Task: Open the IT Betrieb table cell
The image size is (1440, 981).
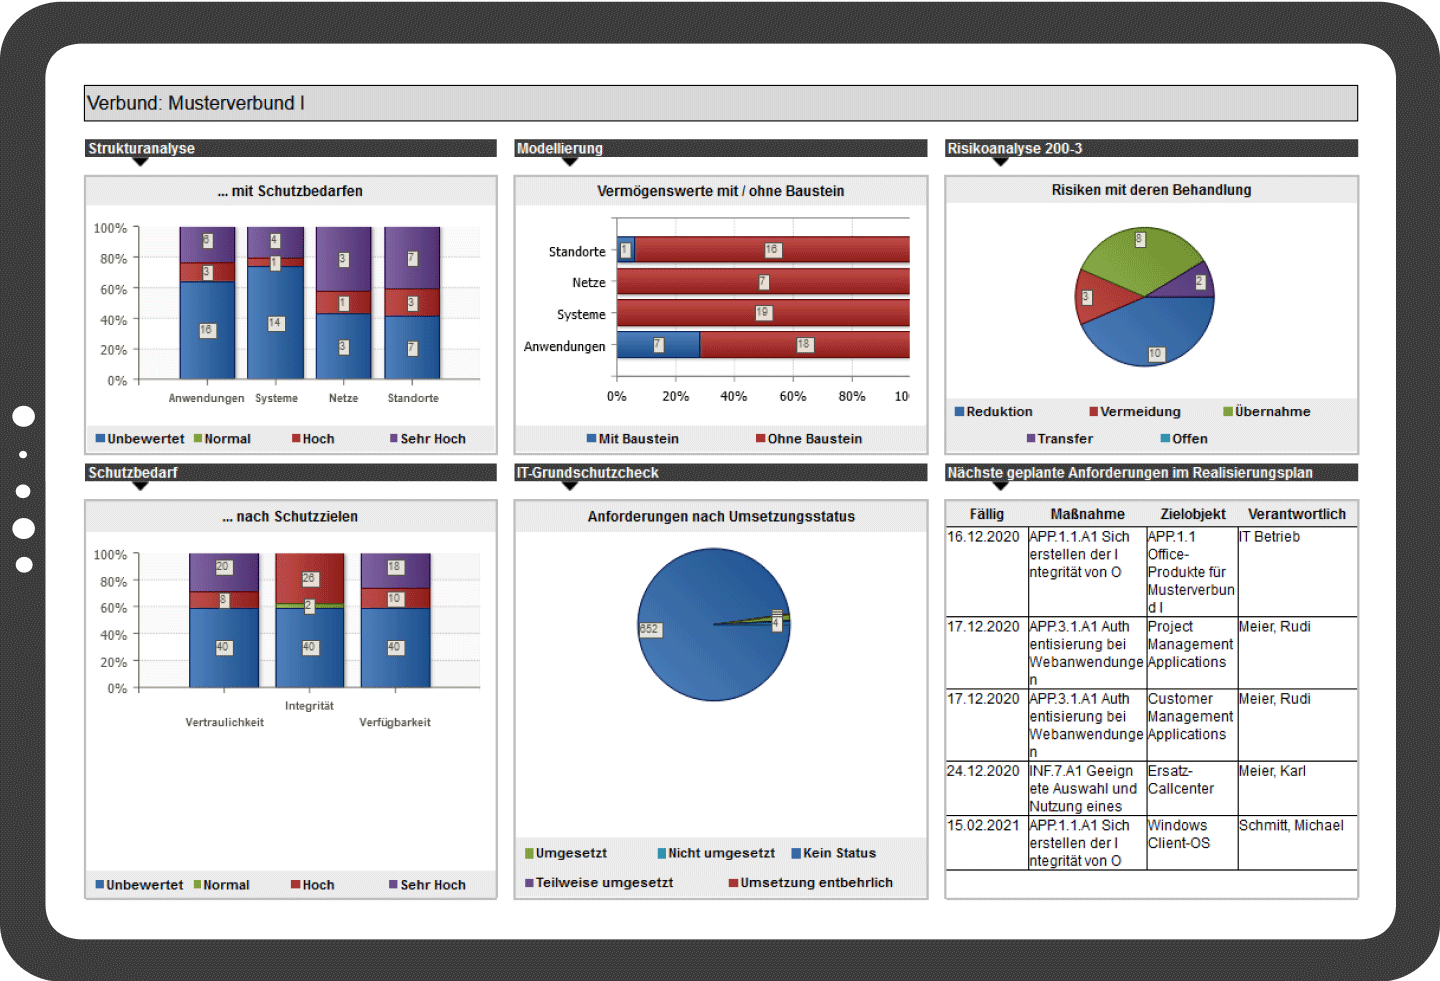Action: pos(1269,537)
